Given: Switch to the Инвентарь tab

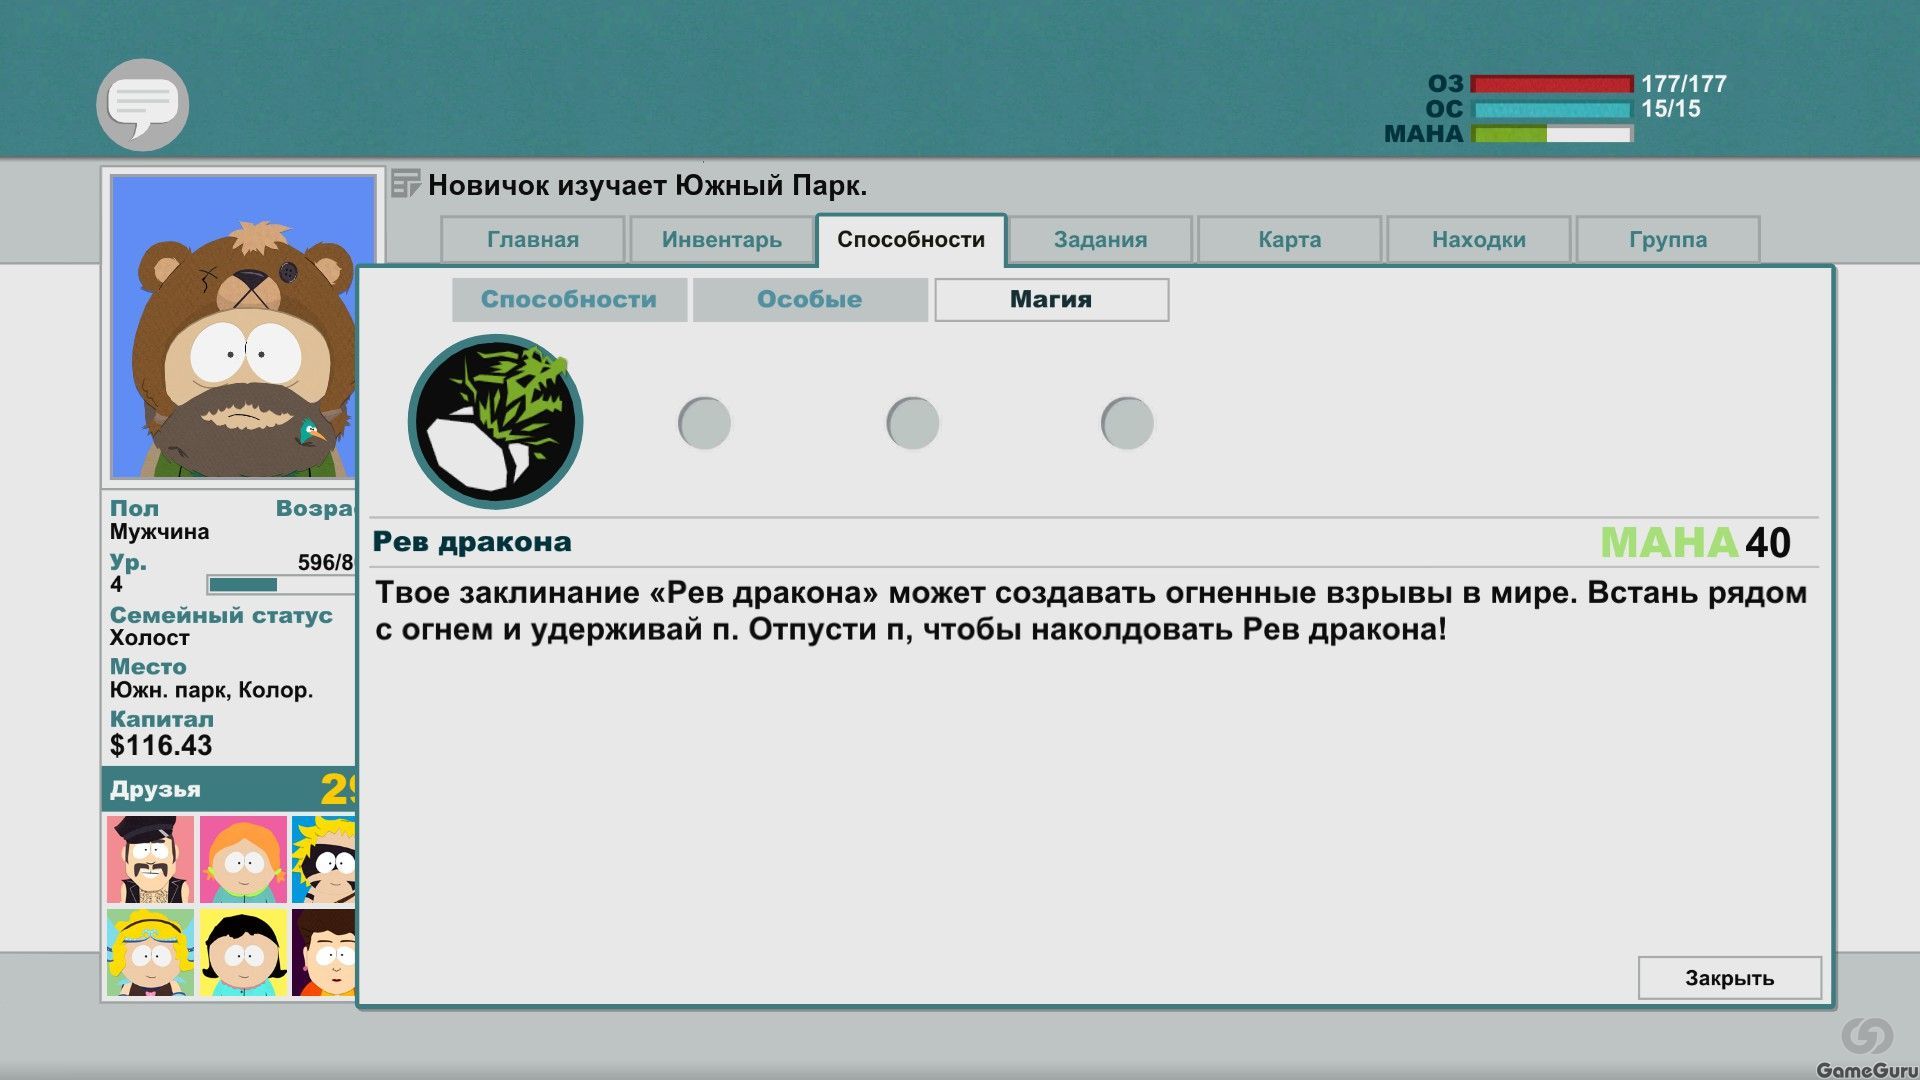Looking at the screenshot, I should tap(722, 240).
